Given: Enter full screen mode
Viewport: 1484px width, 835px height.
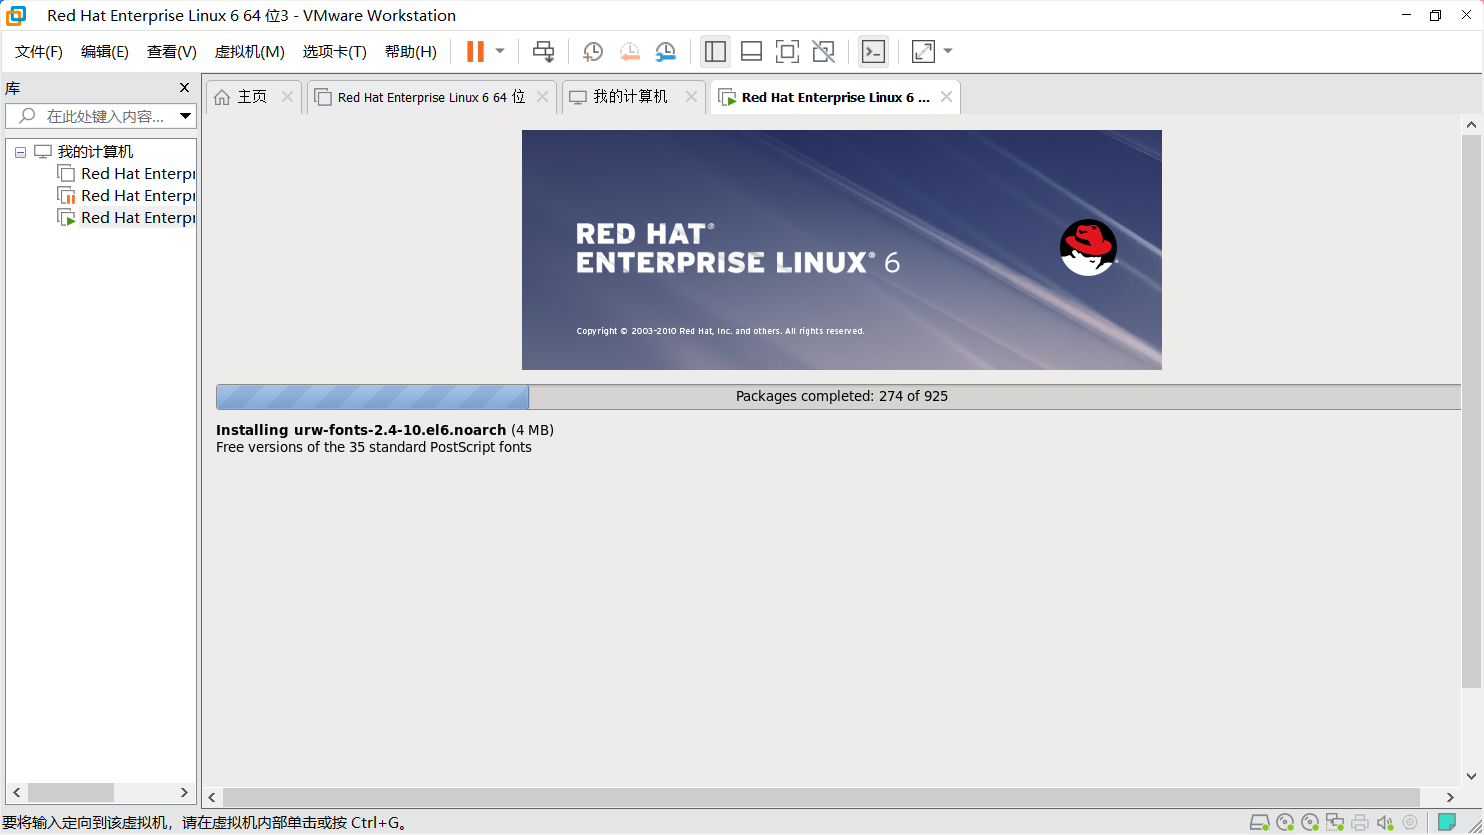Looking at the screenshot, I should pos(787,52).
